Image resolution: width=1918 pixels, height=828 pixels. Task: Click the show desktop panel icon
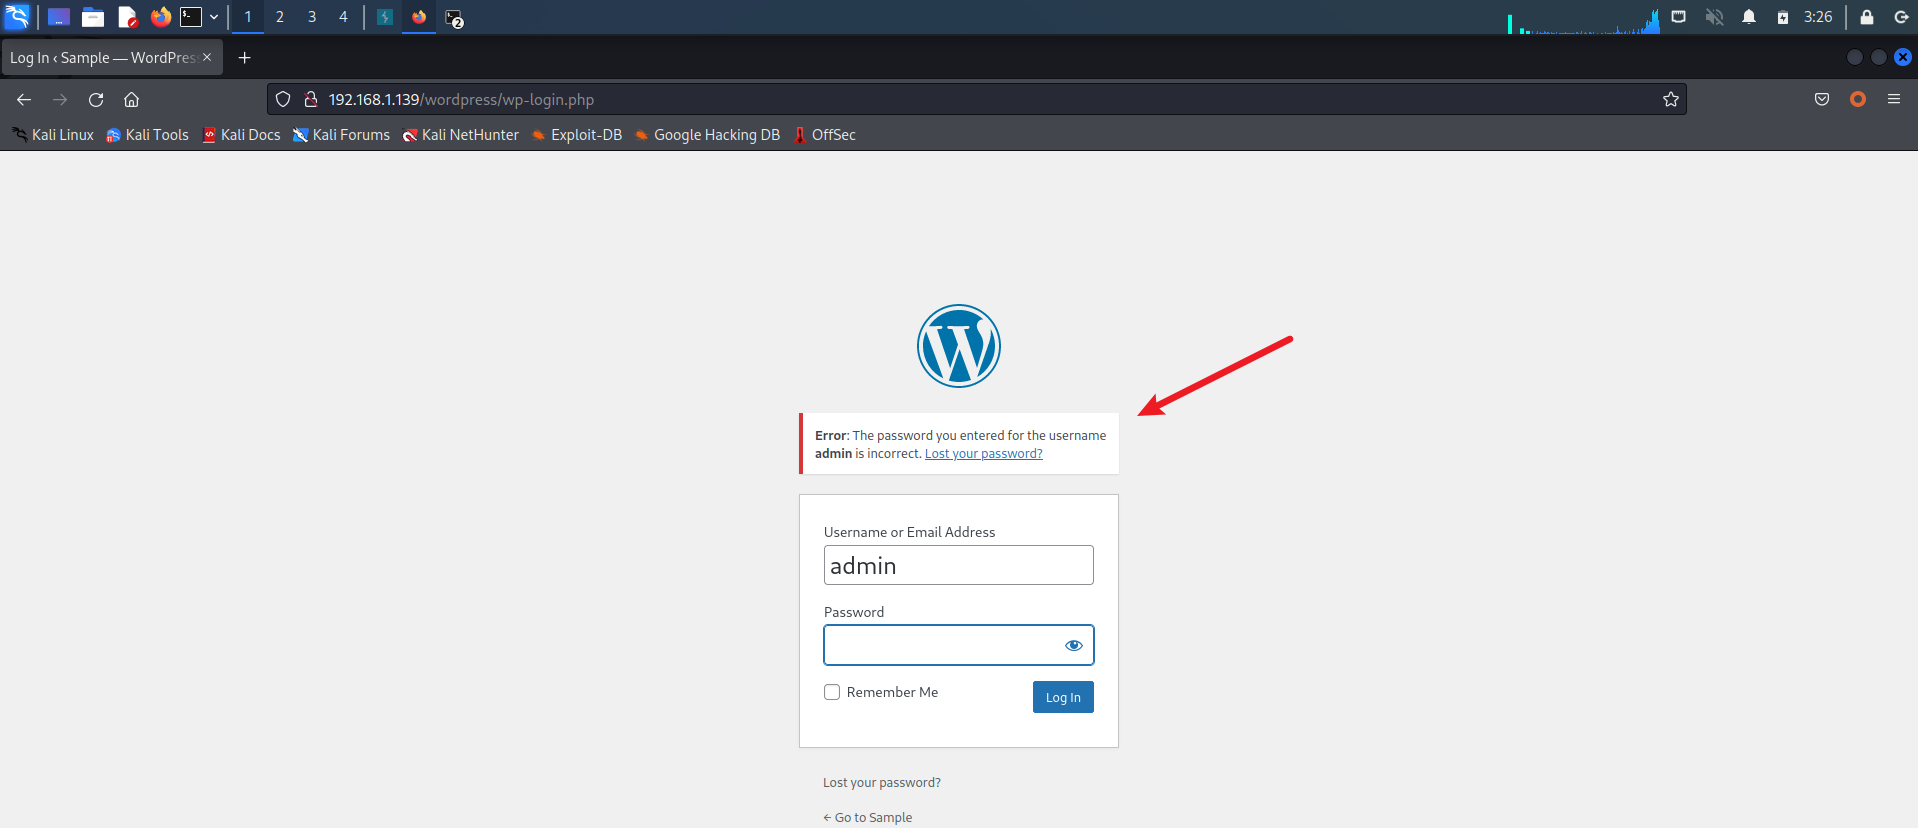coord(59,17)
